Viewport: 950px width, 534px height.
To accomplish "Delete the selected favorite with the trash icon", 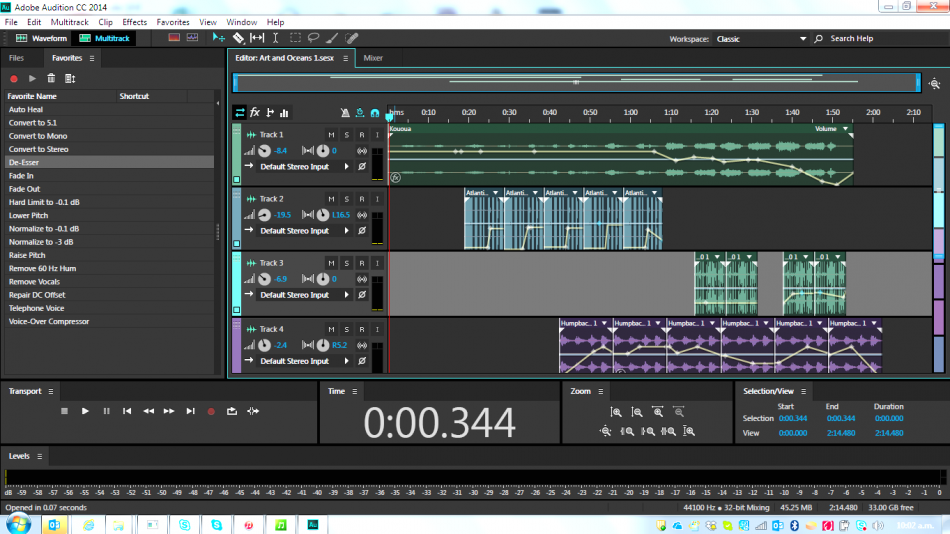I will [51, 78].
